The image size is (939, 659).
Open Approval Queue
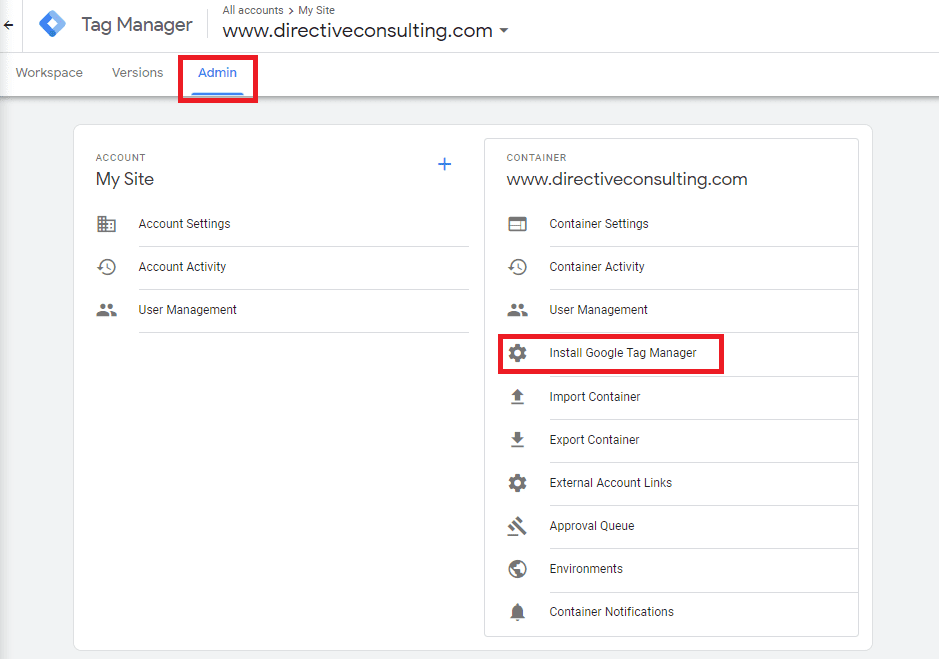coord(592,526)
